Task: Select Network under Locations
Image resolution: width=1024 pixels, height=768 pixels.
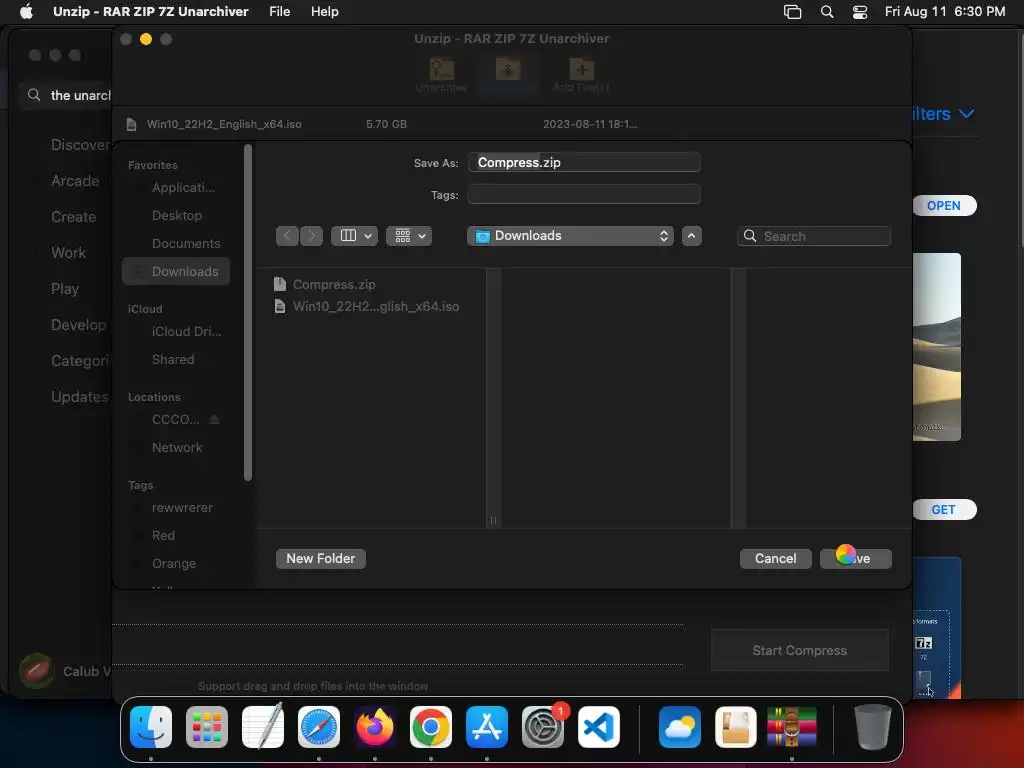Action: tap(176, 448)
